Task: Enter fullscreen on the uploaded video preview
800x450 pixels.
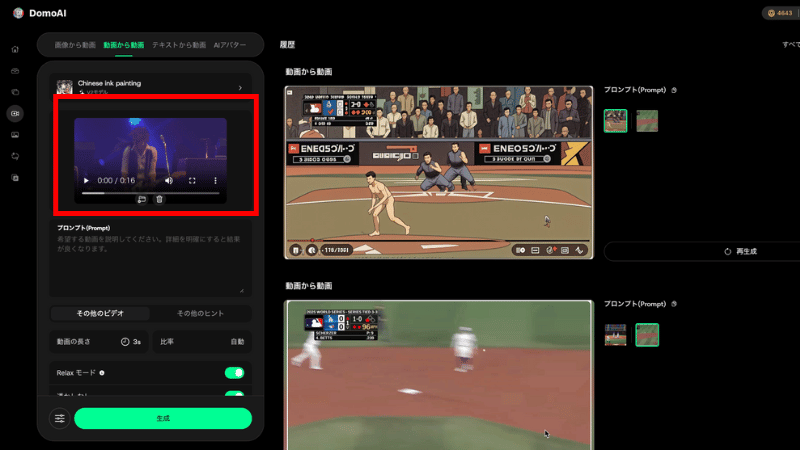Action: [x=192, y=181]
